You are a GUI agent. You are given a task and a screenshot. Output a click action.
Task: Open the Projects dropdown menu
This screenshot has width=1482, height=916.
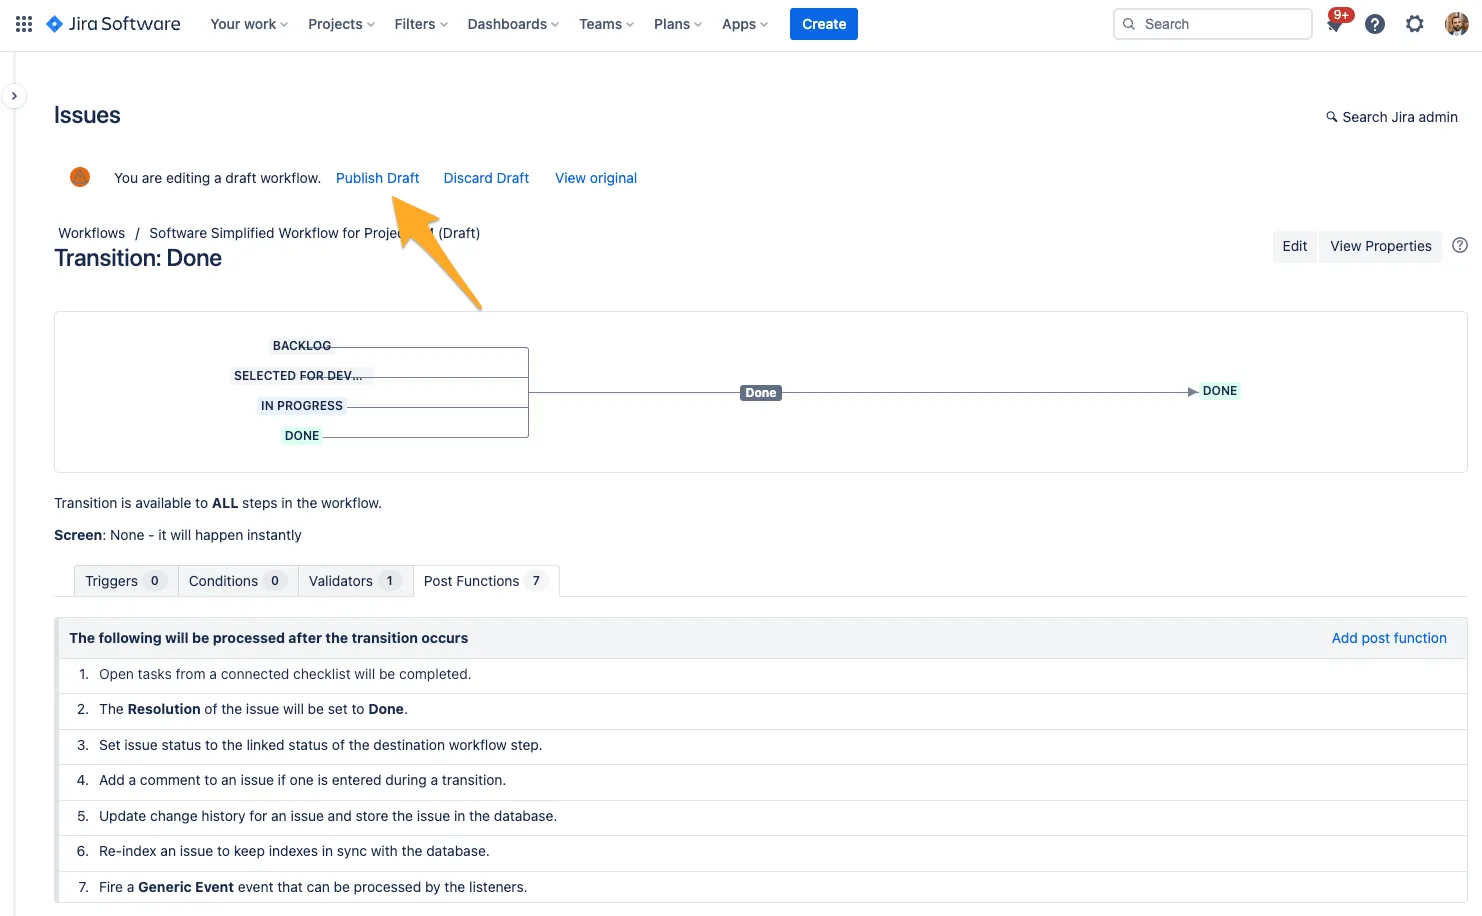point(341,24)
